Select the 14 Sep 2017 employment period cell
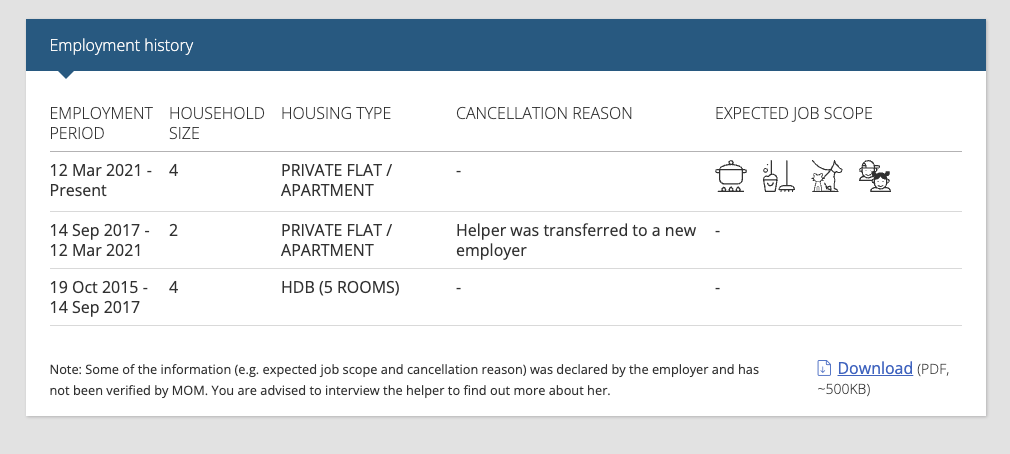 (100, 240)
